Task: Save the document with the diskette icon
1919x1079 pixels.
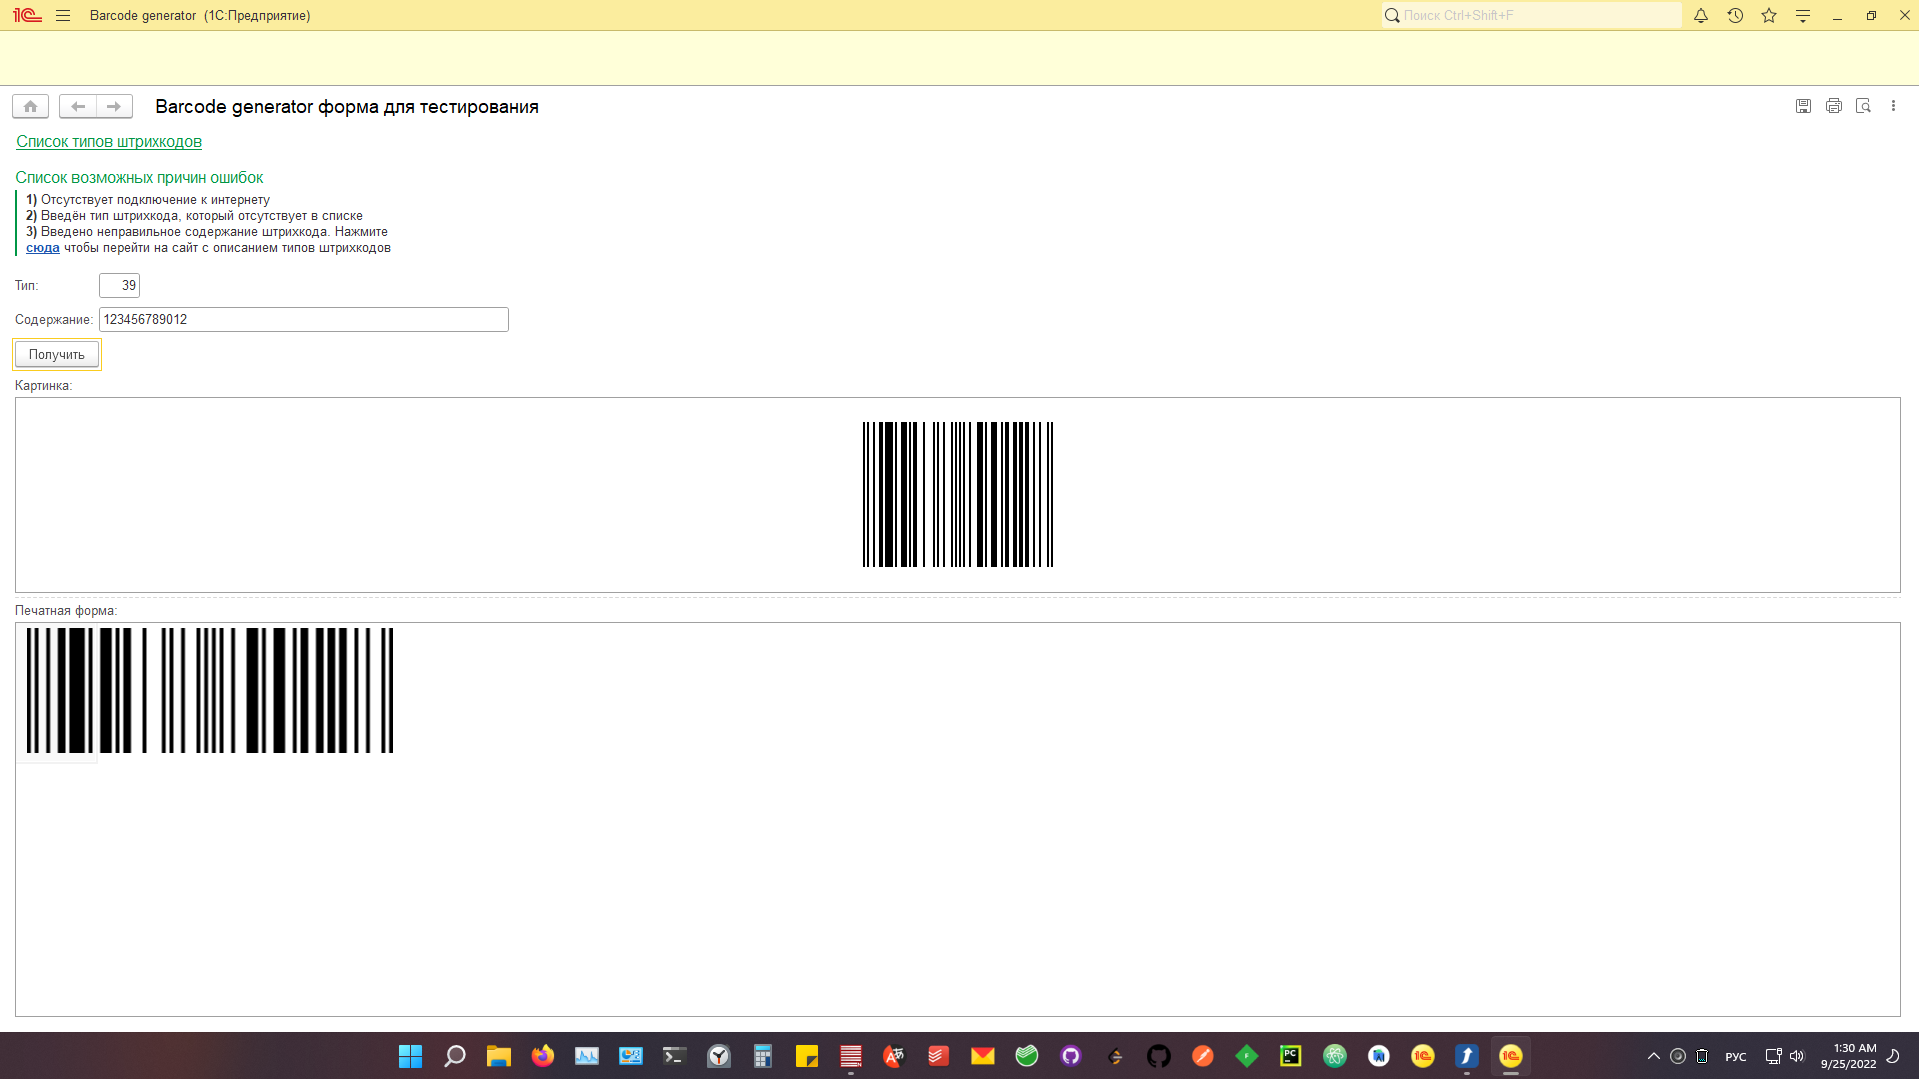Action: coord(1803,106)
